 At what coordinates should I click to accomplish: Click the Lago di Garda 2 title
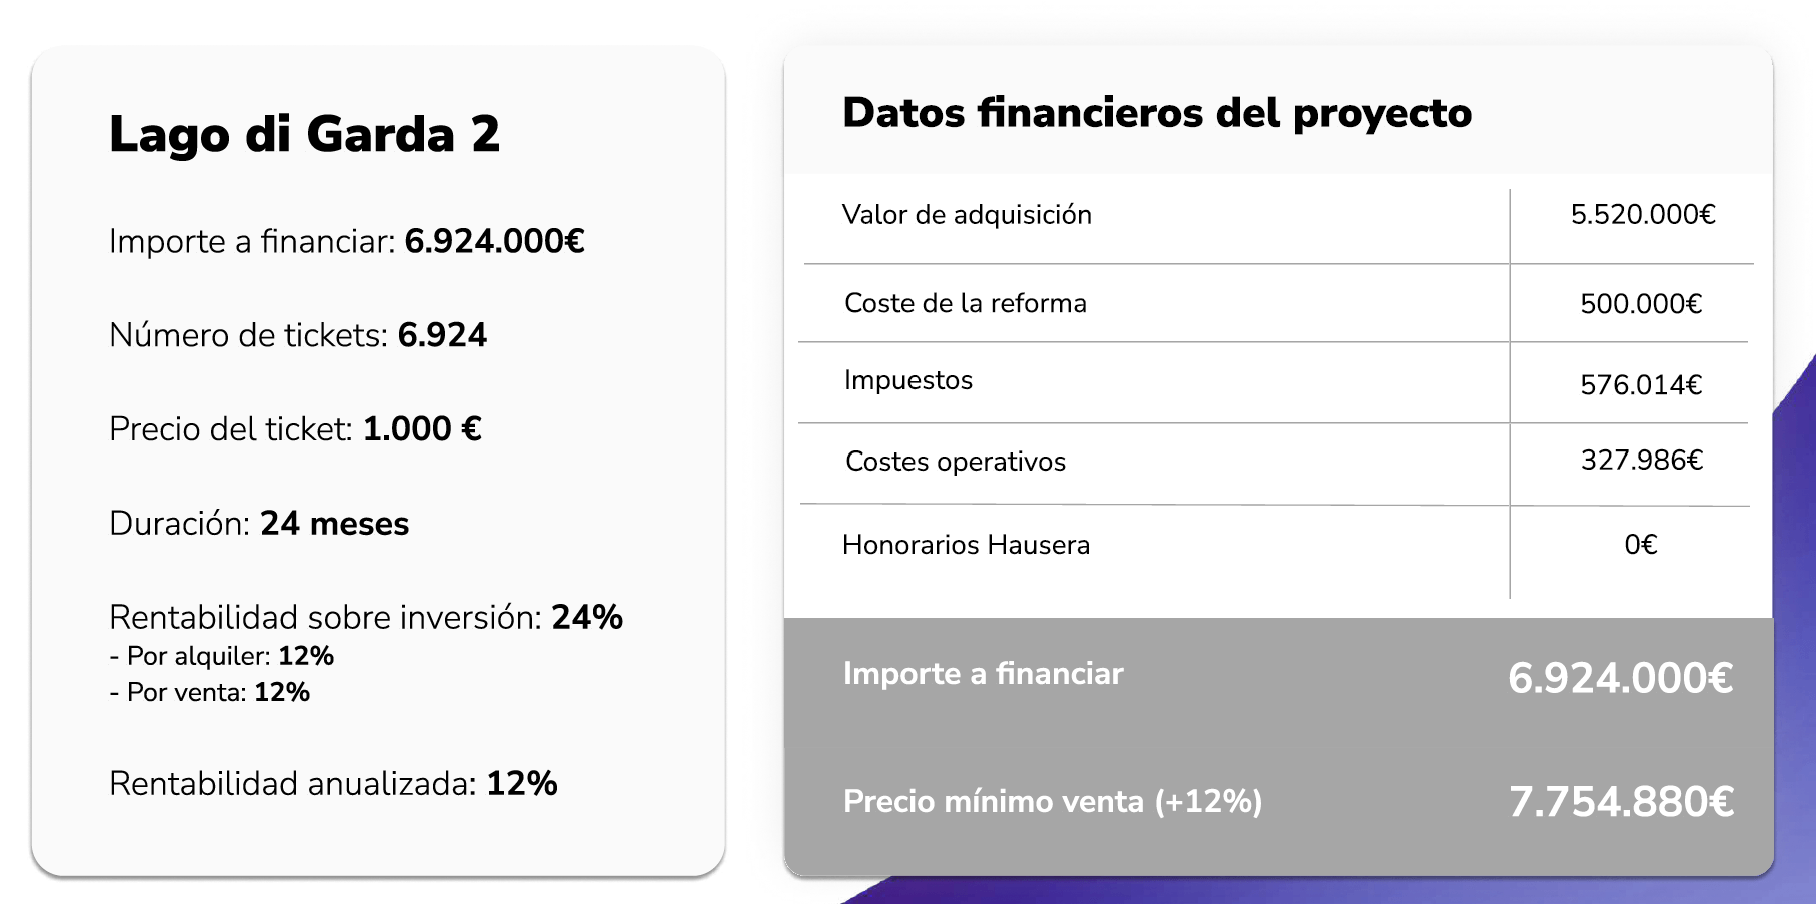point(304,135)
